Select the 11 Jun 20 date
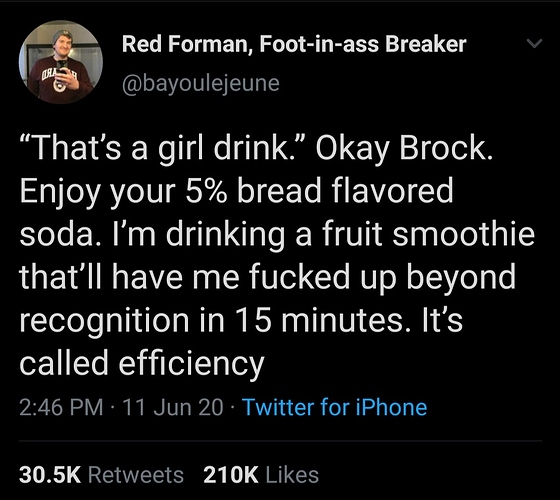 (173, 407)
